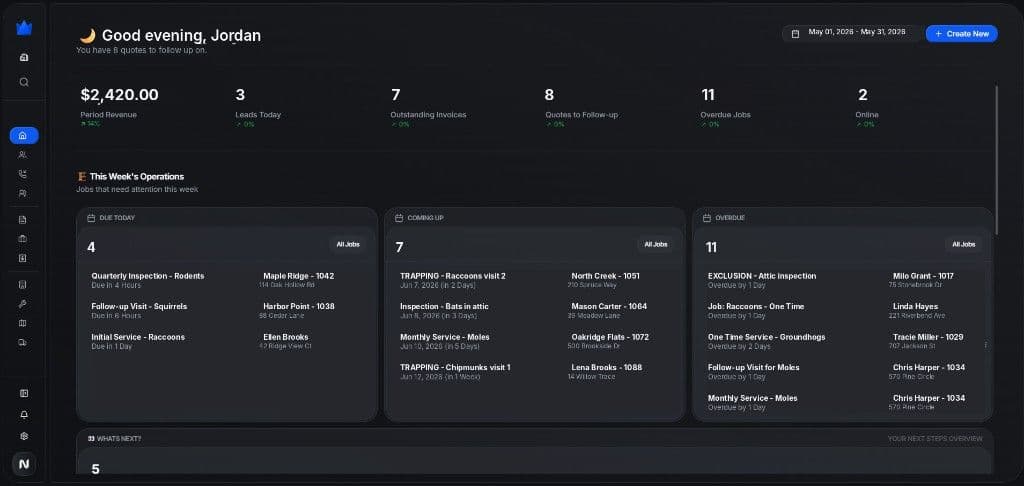Open the key icon in sidebar
This screenshot has width=1024, height=486.
pyautogui.click(x=23, y=304)
